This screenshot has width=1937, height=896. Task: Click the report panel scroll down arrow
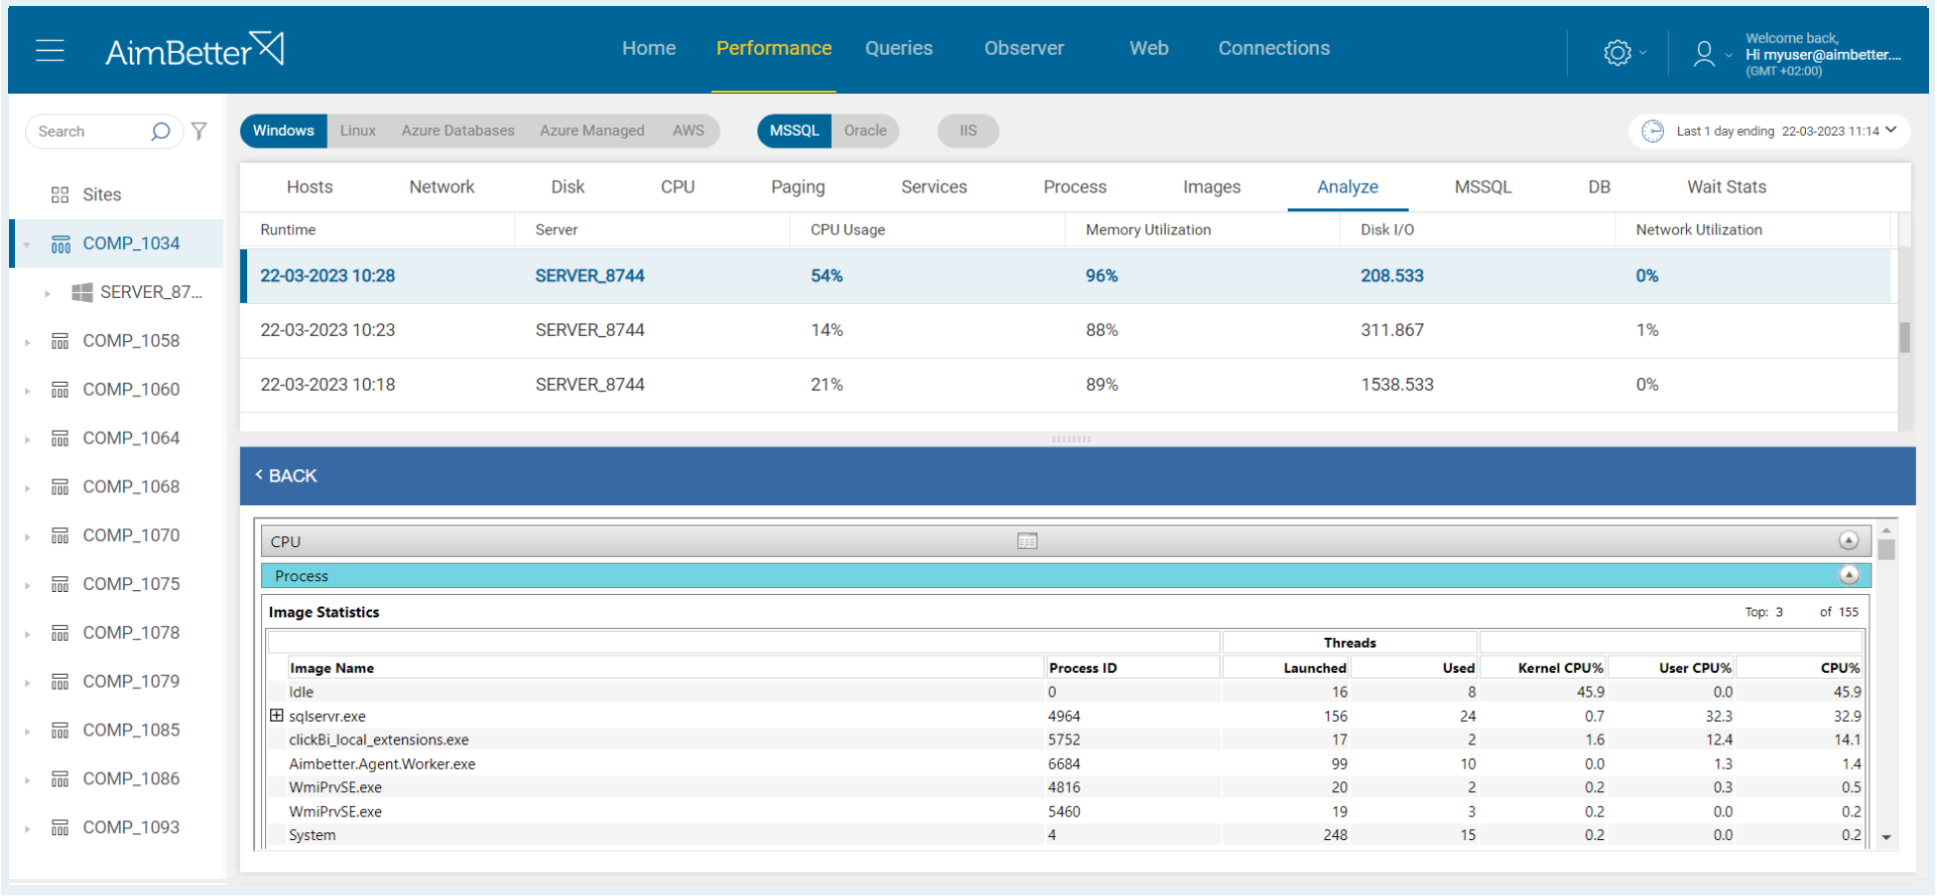tap(1886, 838)
